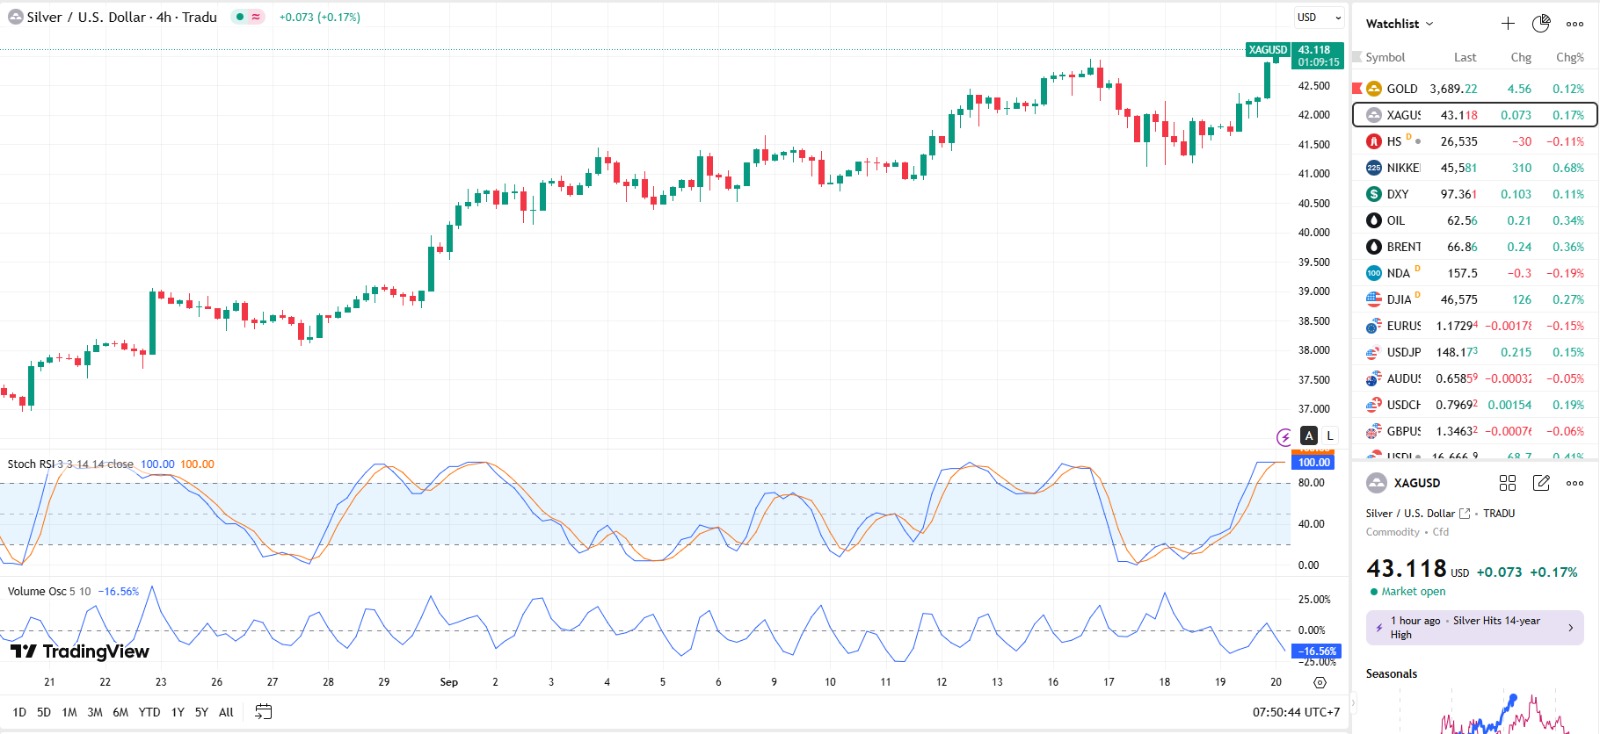
Task: Click the purple lightning bolt icon on chart
Action: coord(1285,437)
